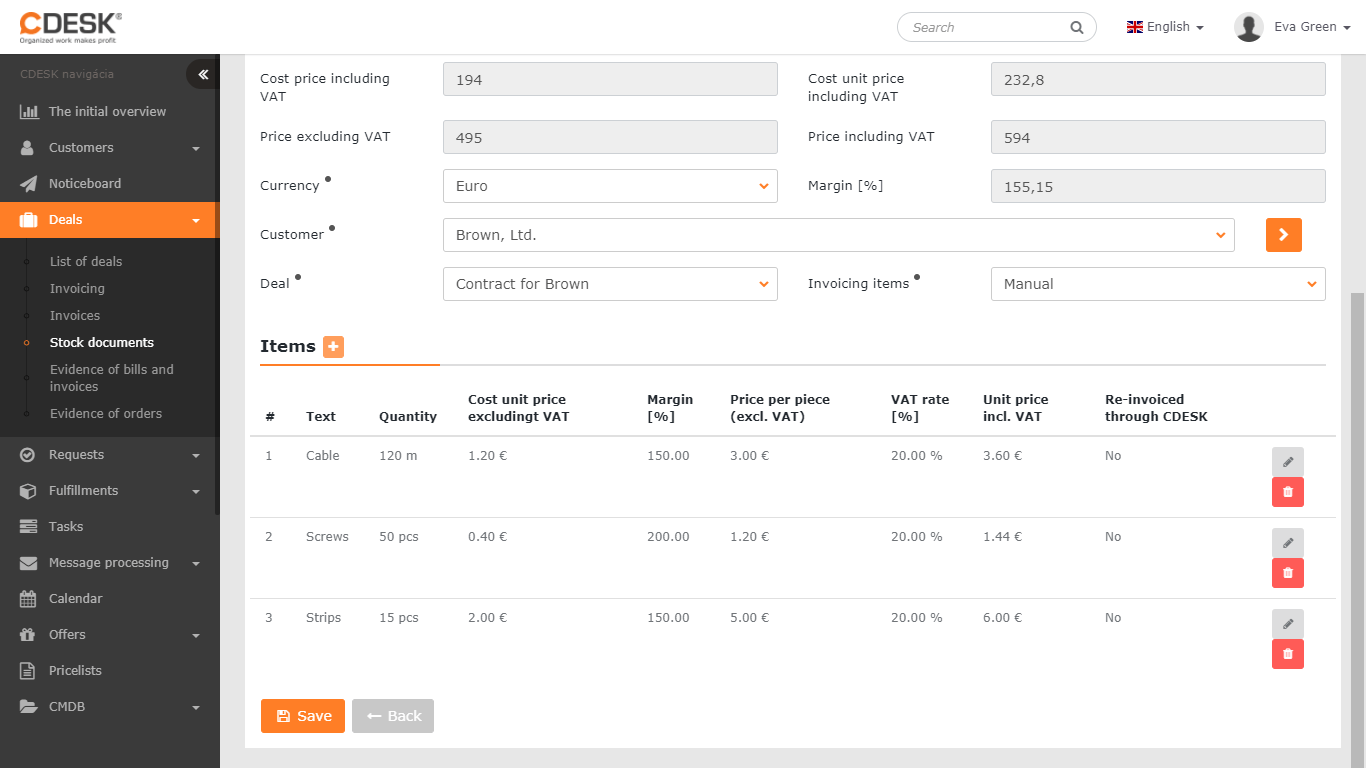Open the Customer dropdown showing Brown, Ltd.
Screen dimensions: 1366x768
click(839, 235)
